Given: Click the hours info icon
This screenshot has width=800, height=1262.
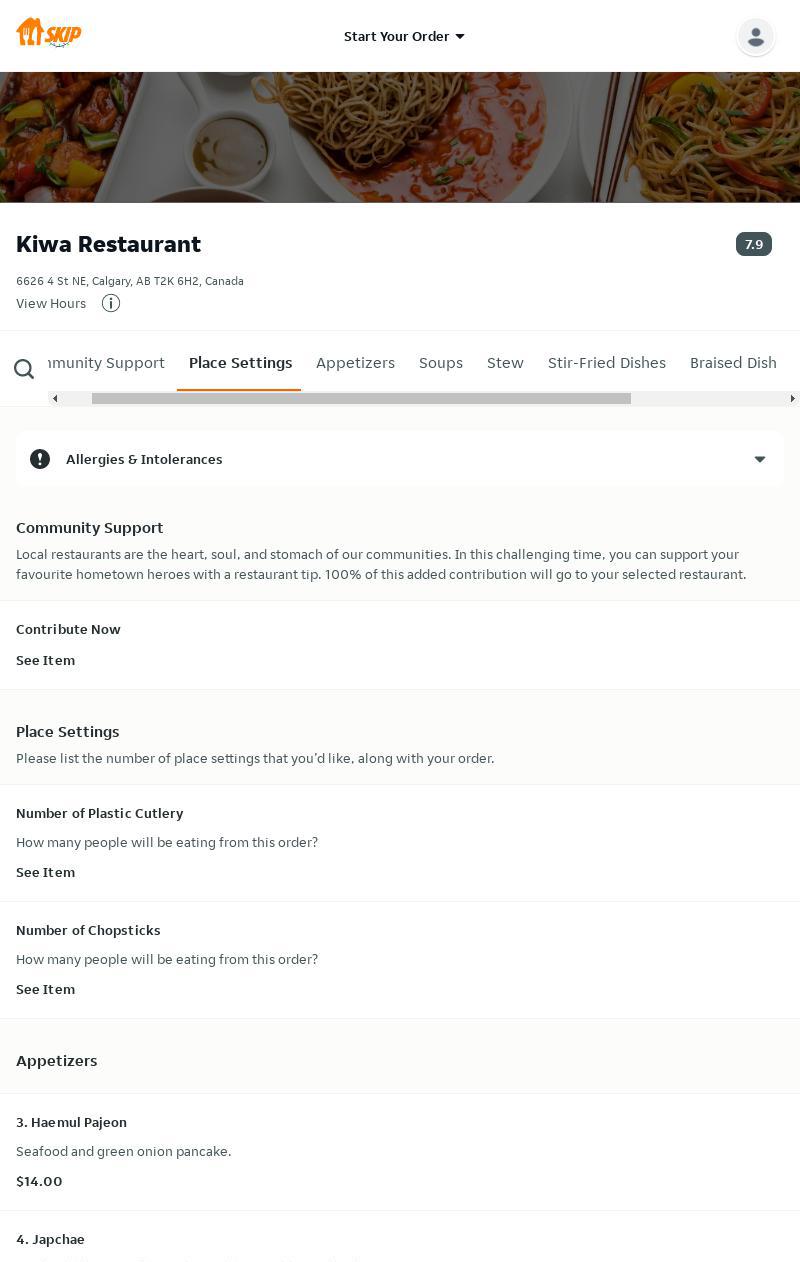Looking at the screenshot, I should 111,303.
